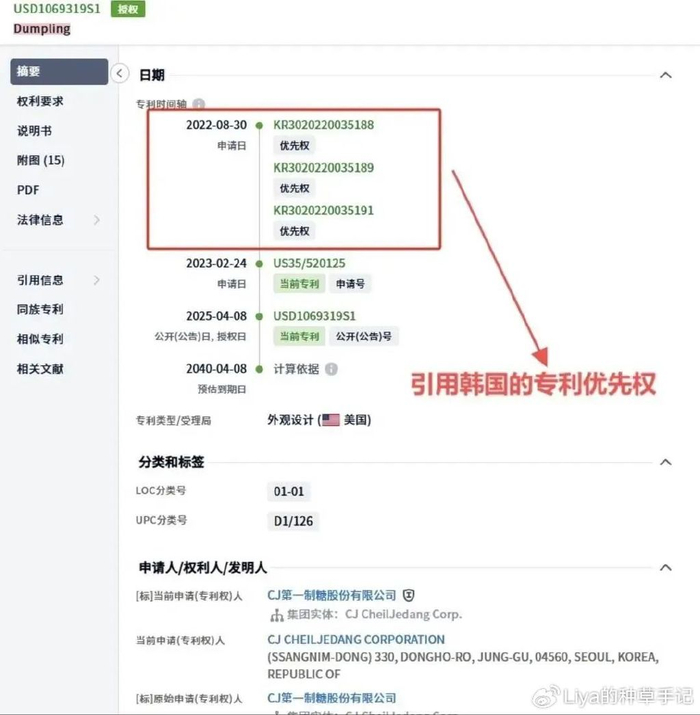Screen dimensions: 700x715
Task: Open the CJ CHEILJEDANG CORPORATION link
Action: point(356,639)
